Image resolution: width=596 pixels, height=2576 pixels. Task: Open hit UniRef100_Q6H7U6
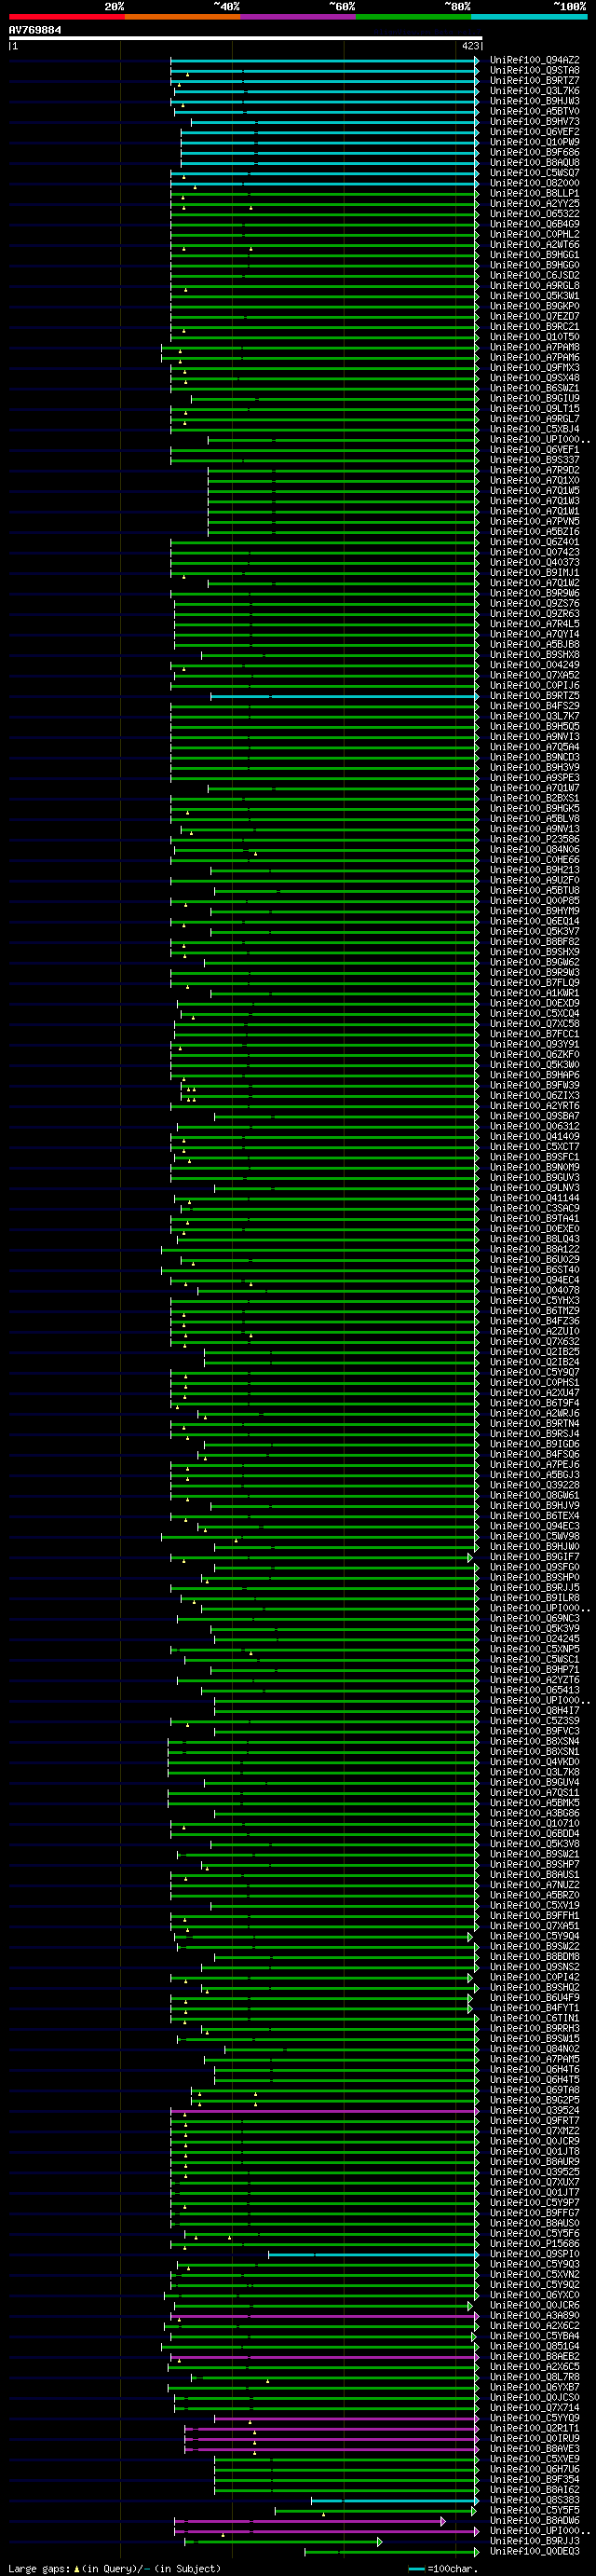pyautogui.click(x=534, y=2470)
